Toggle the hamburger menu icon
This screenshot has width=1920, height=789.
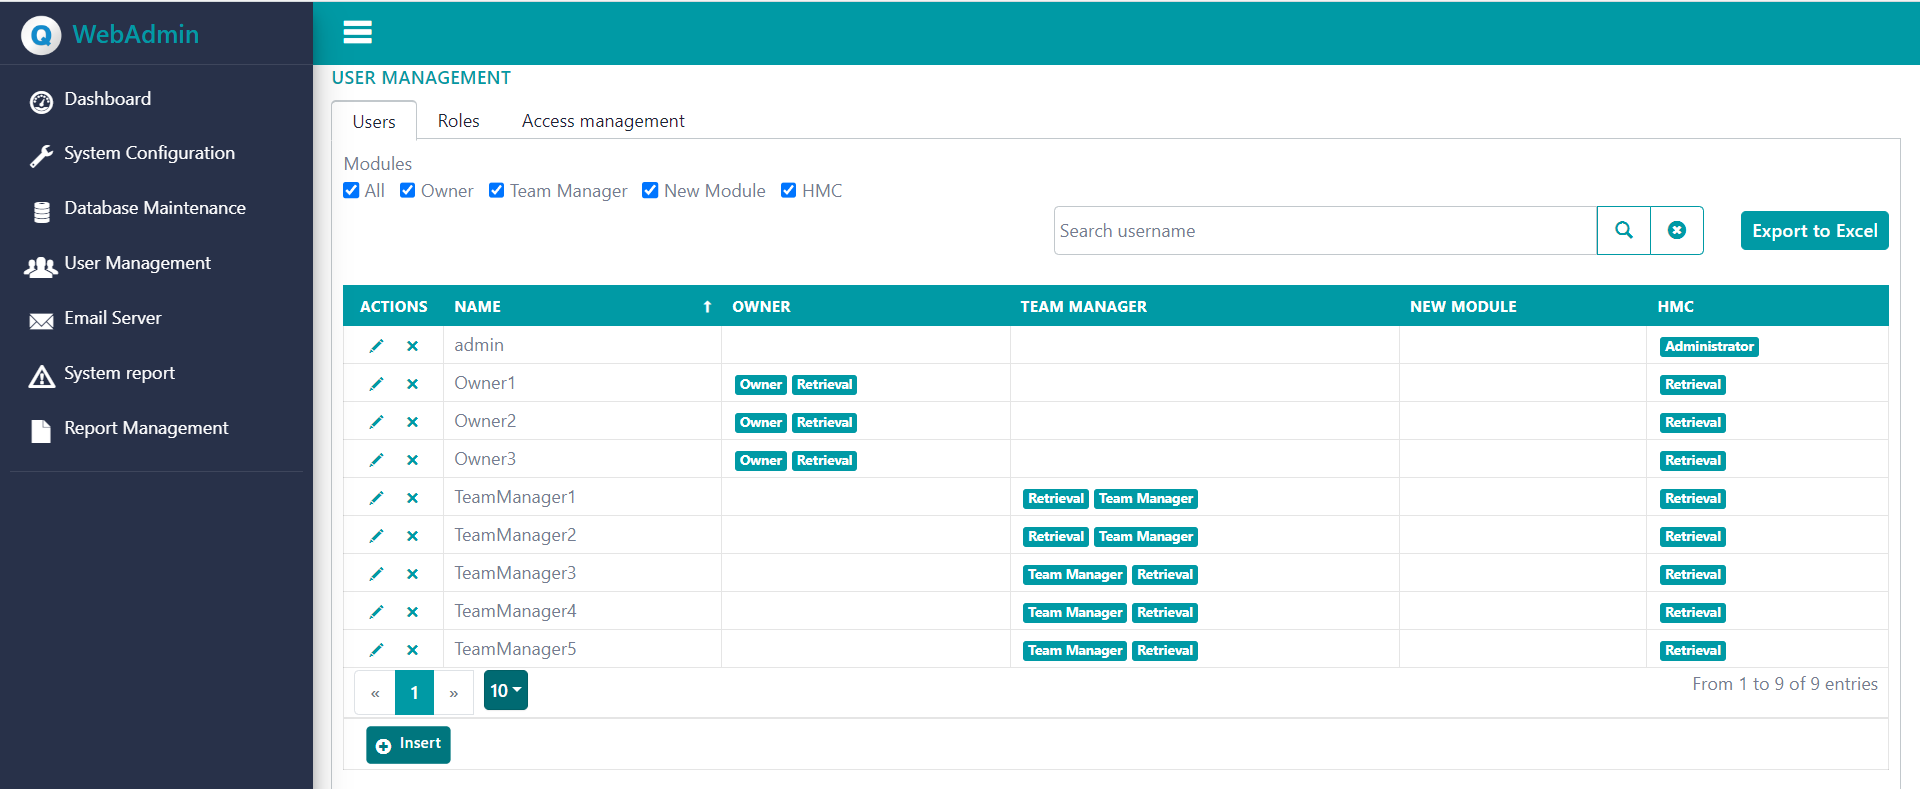[x=357, y=33]
